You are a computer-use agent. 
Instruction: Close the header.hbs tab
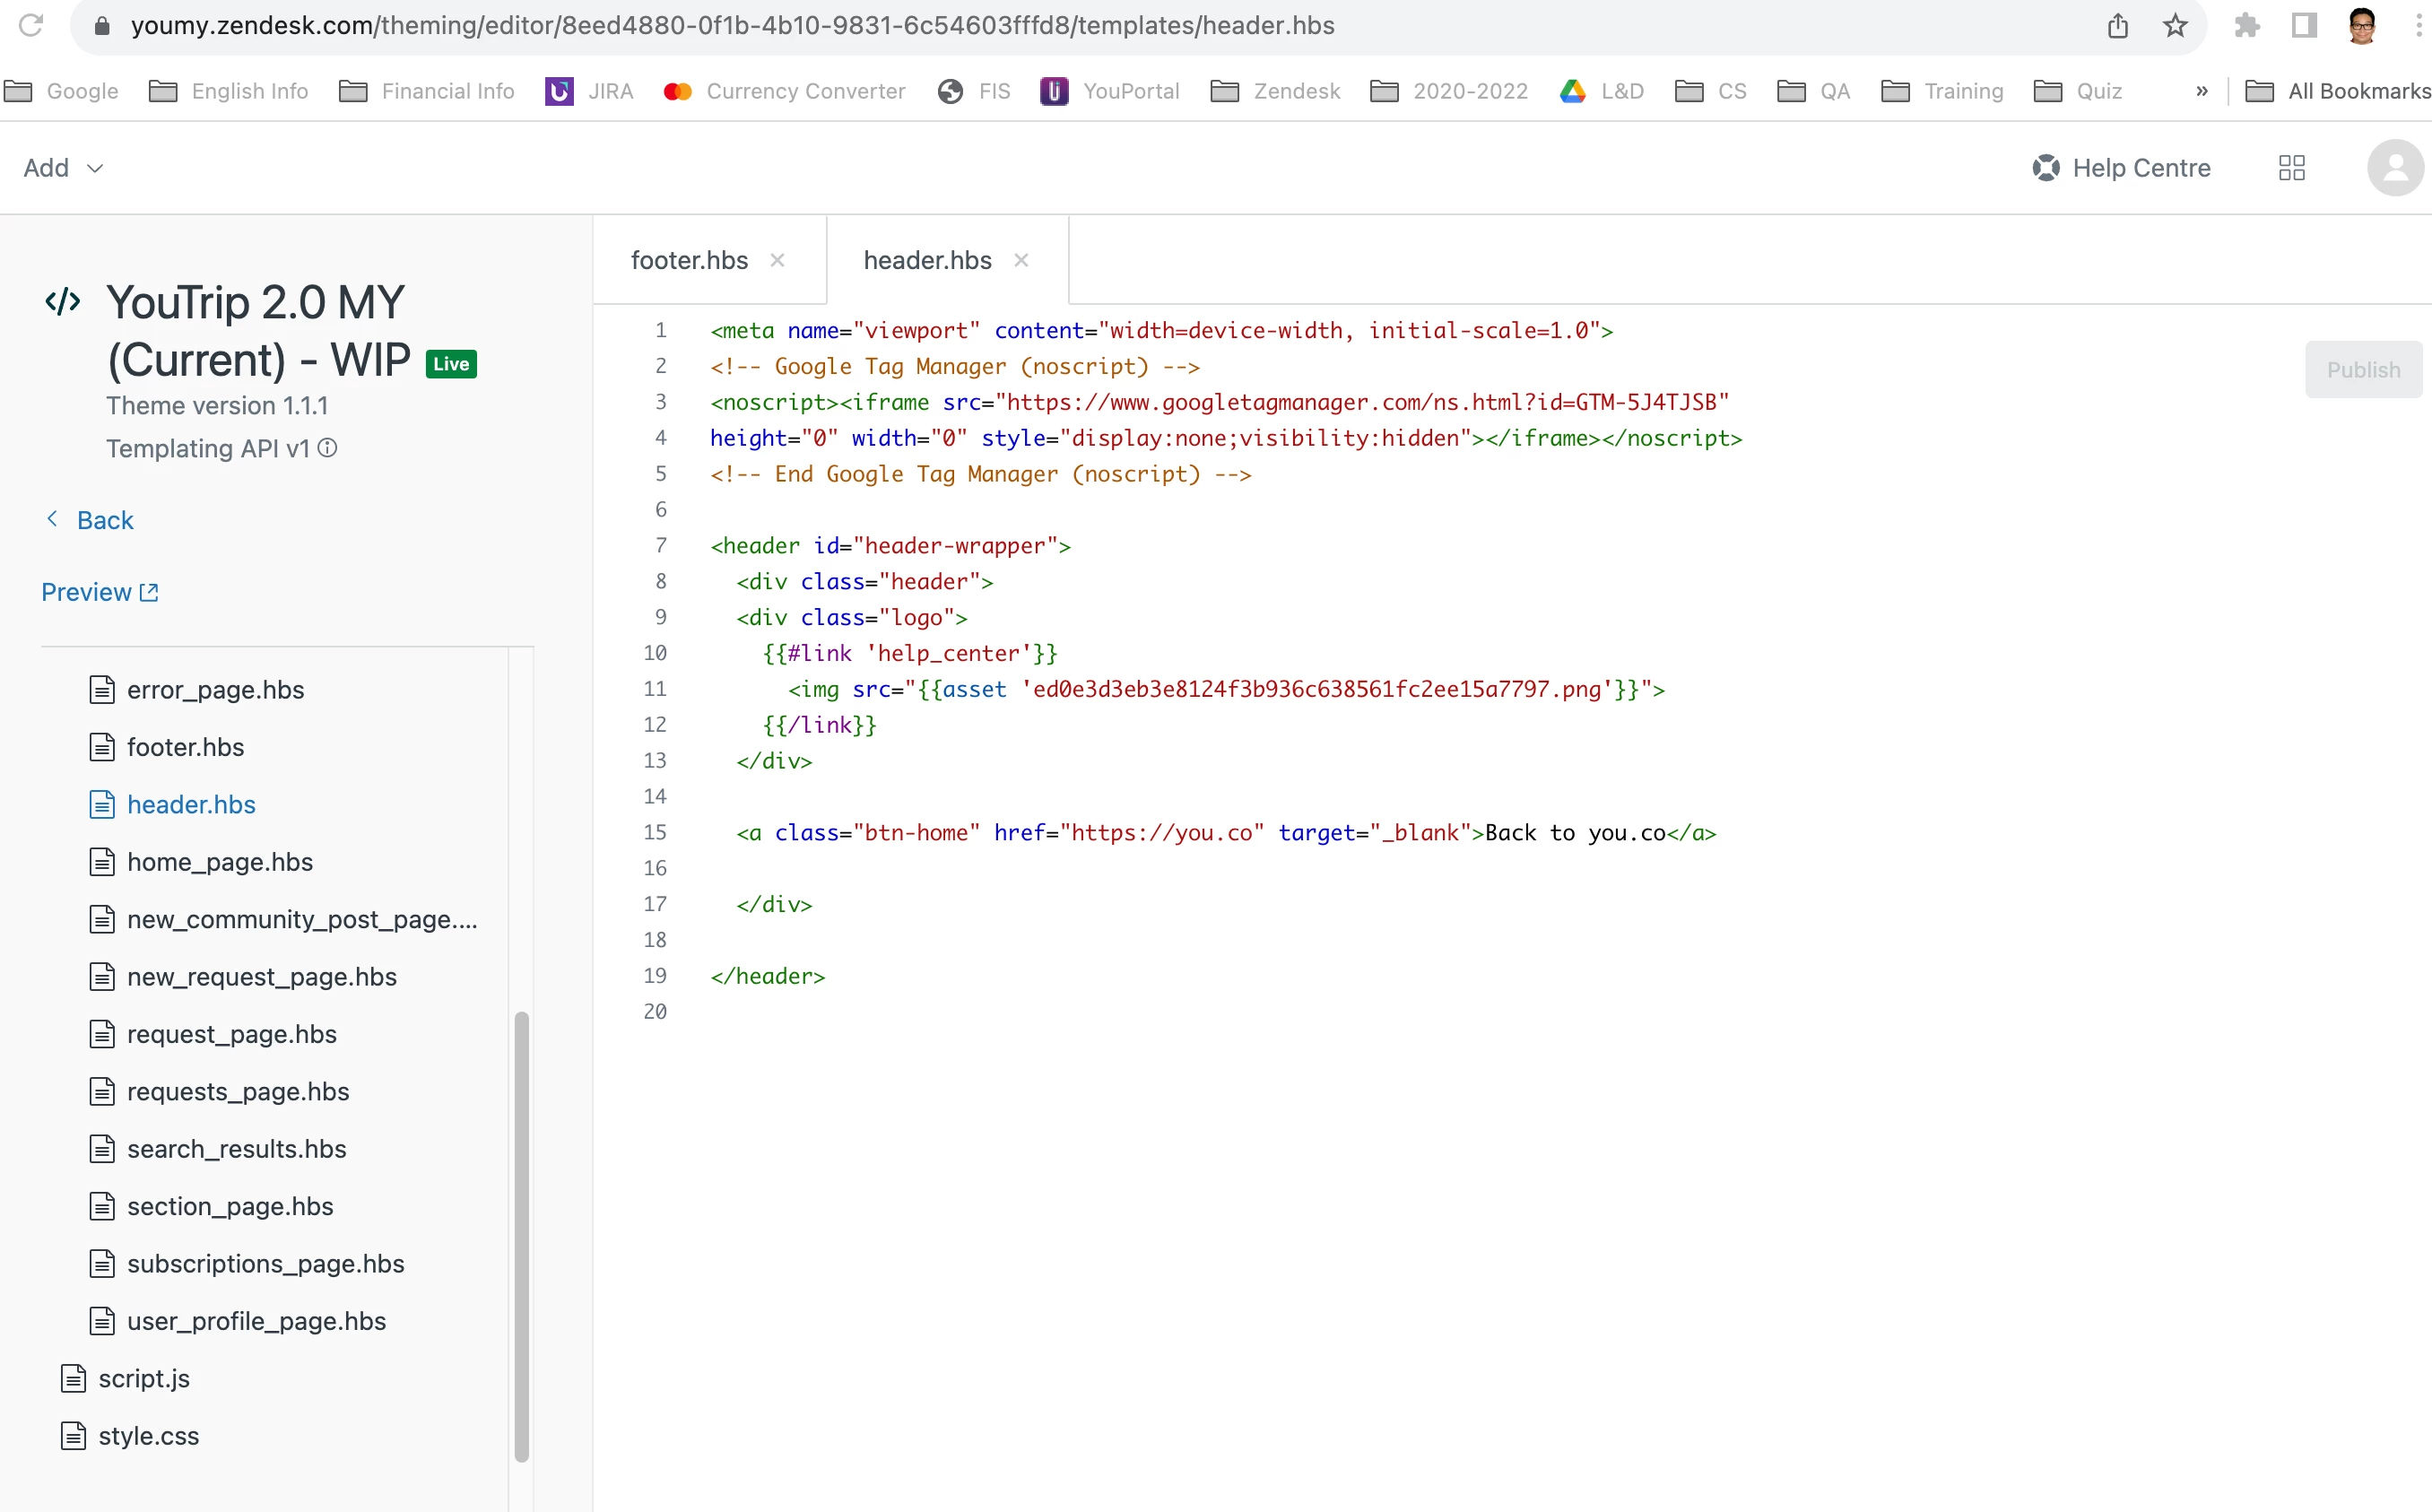[x=1021, y=260]
